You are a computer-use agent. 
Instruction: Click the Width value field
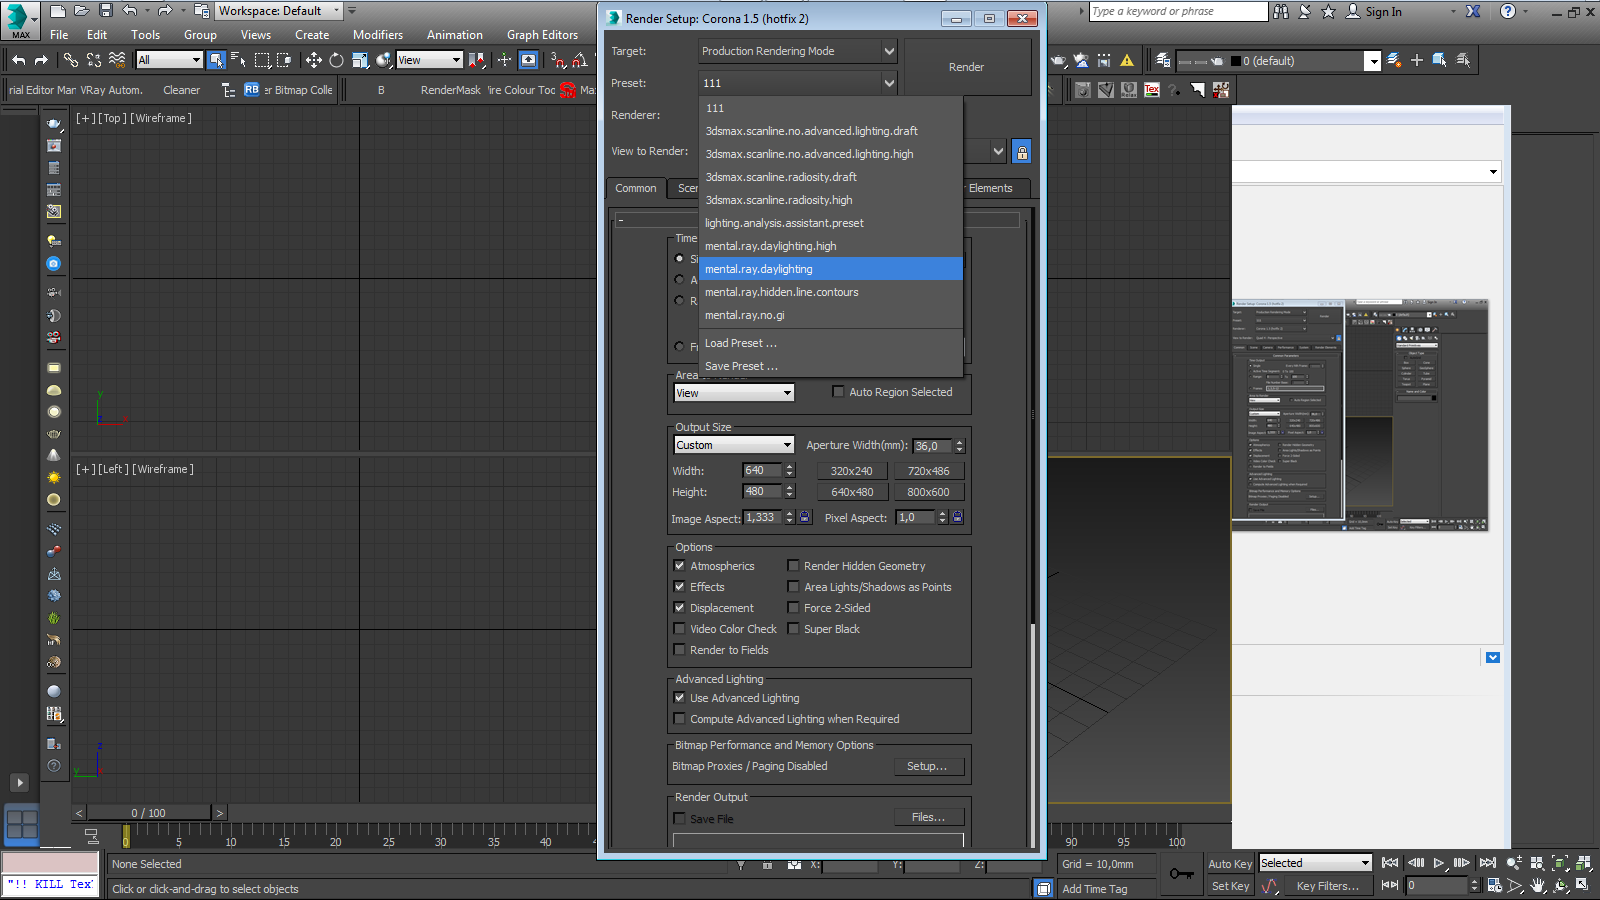(x=762, y=471)
